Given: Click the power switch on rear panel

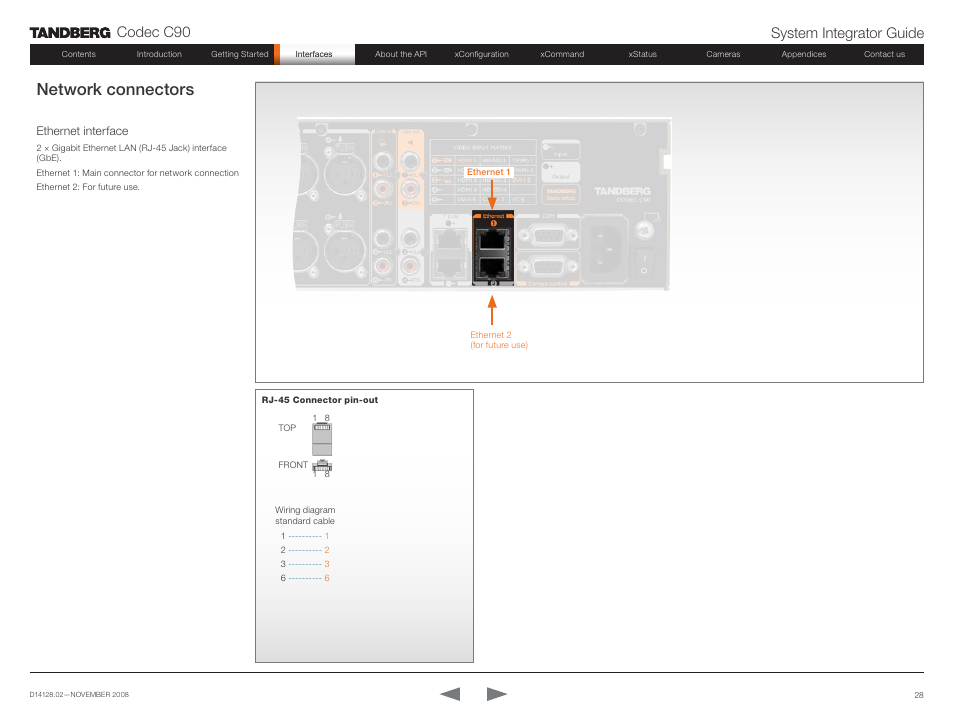Looking at the screenshot, I should pyautogui.click(x=644, y=263).
